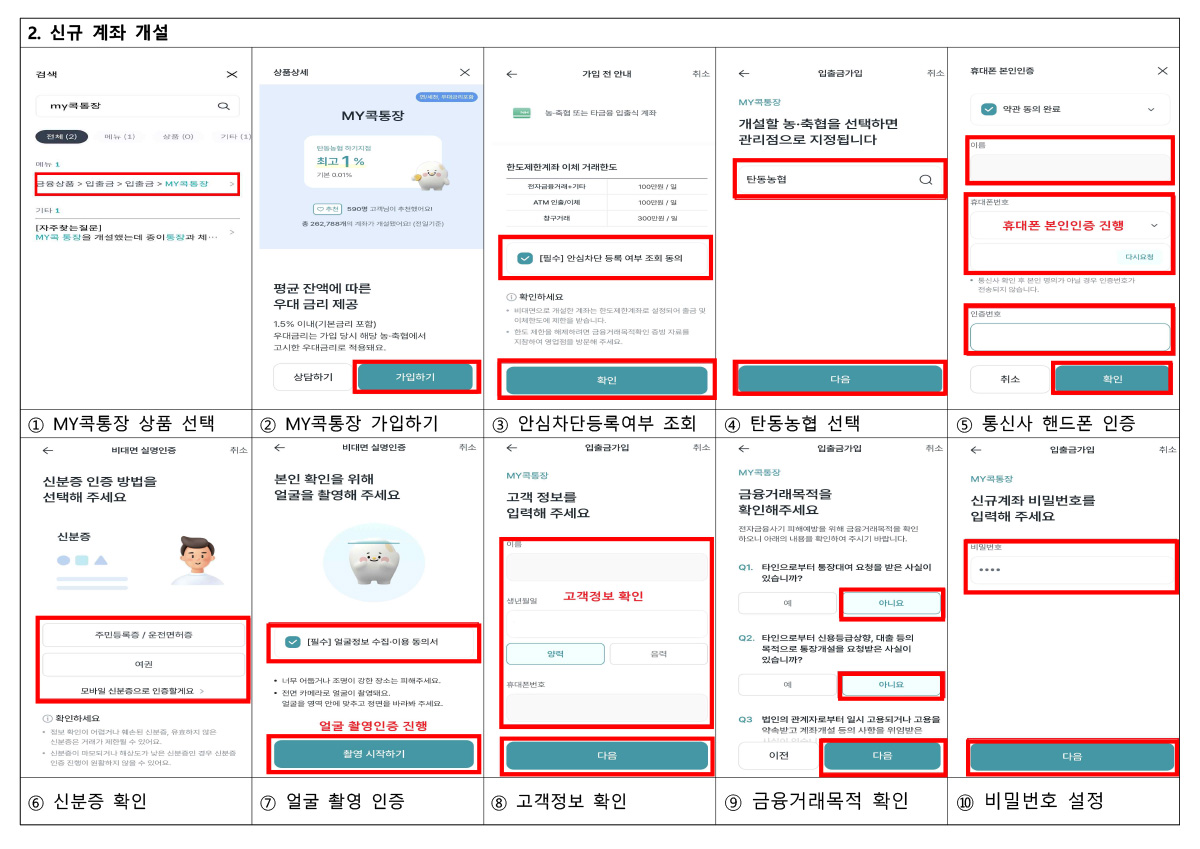Go back from 고객 정보를 입력해 주세요 screen
Screen dimensions: 1200x849
tap(512, 448)
